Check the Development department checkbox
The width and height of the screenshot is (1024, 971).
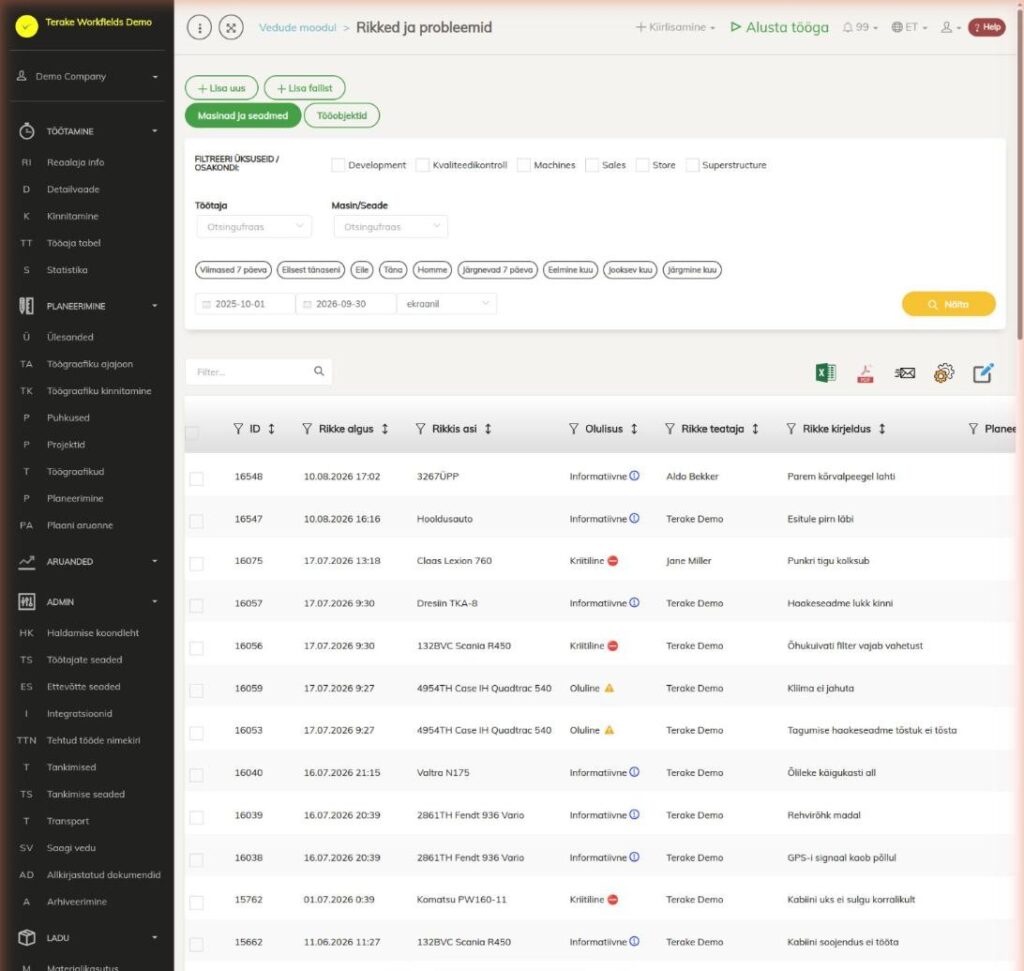pos(338,165)
